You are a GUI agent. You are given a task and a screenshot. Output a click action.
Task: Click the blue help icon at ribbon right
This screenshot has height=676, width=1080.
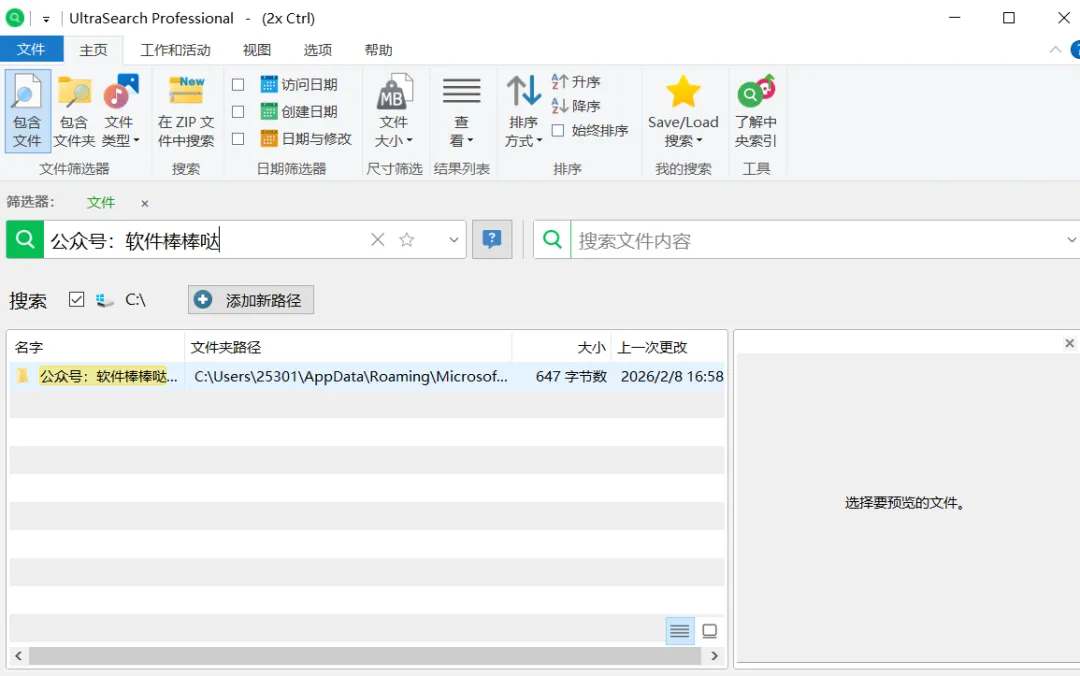coord(1075,50)
